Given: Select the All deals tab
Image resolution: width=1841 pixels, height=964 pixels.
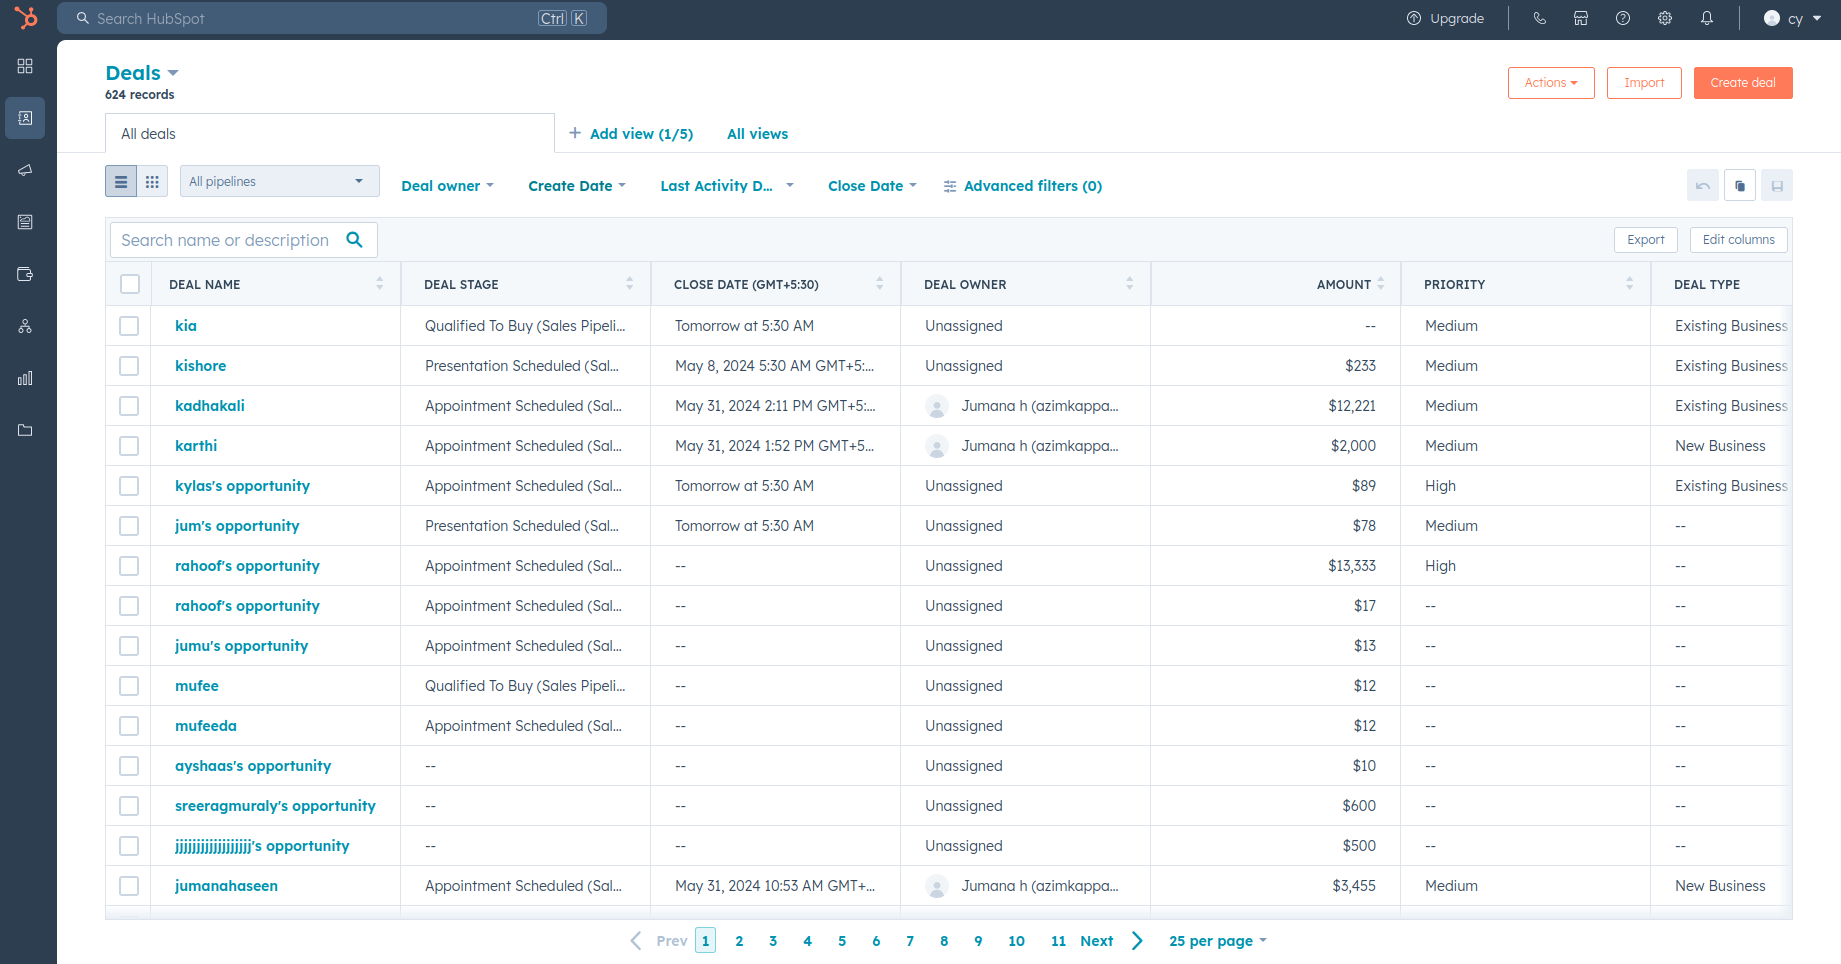Looking at the screenshot, I should [149, 134].
